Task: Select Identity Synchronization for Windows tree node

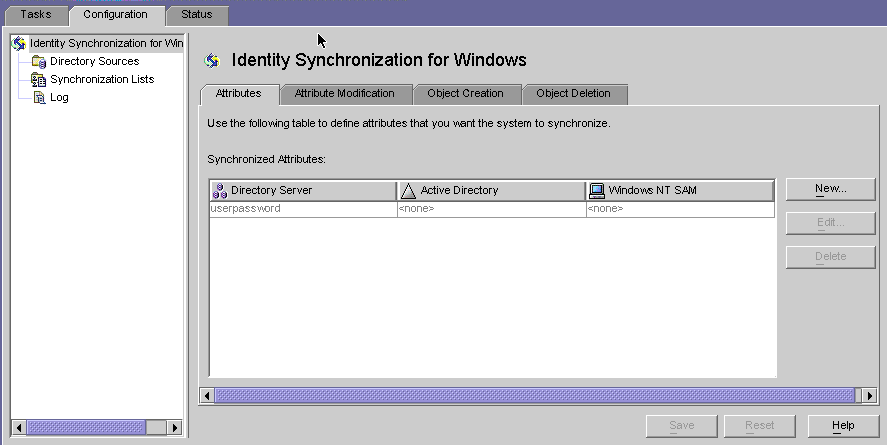Action: click(x=106, y=44)
